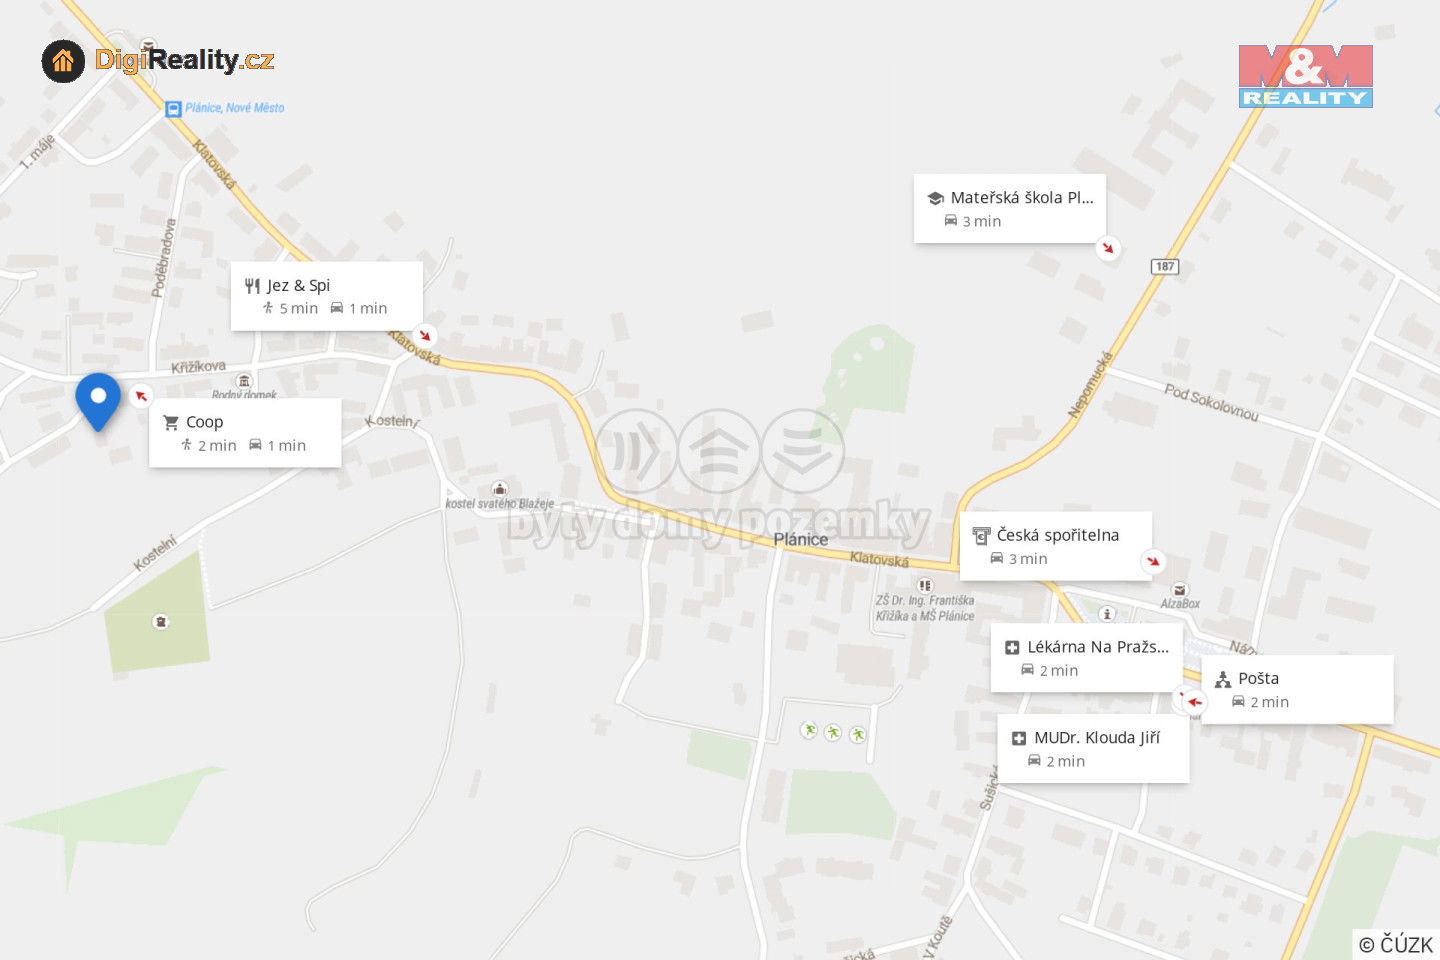Screen dimensions: 1440x960
Task: Open the DigiReality.cz logo link
Action: [x=158, y=61]
